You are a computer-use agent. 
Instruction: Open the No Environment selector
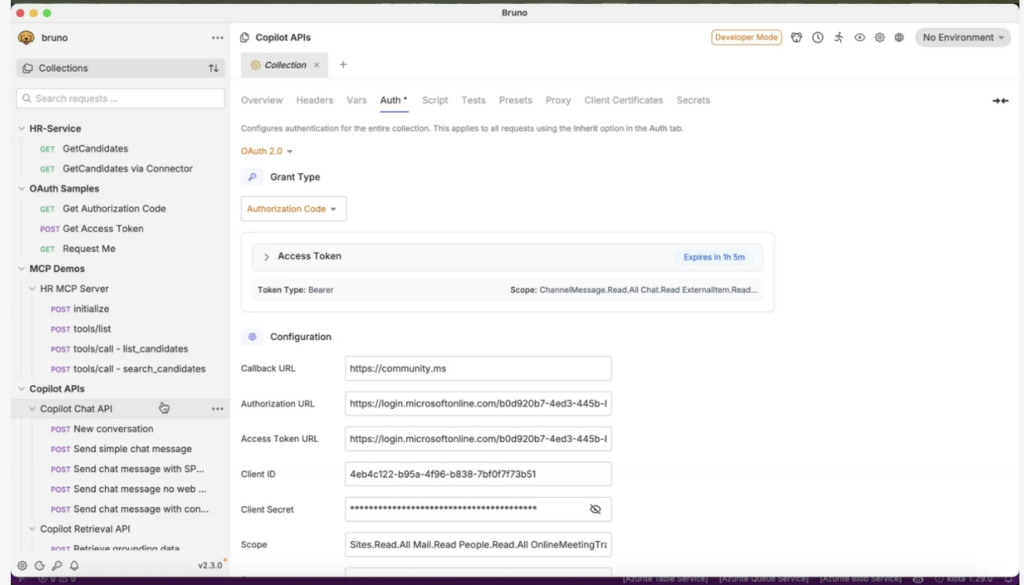click(964, 38)
